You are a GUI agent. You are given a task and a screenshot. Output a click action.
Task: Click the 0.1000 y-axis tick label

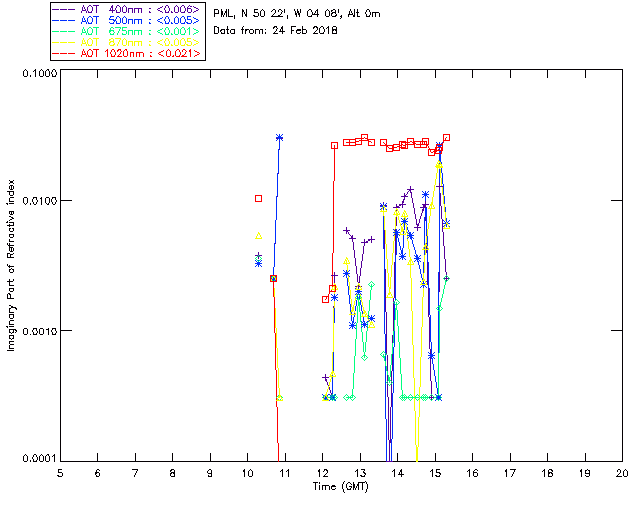click(40, 73)
